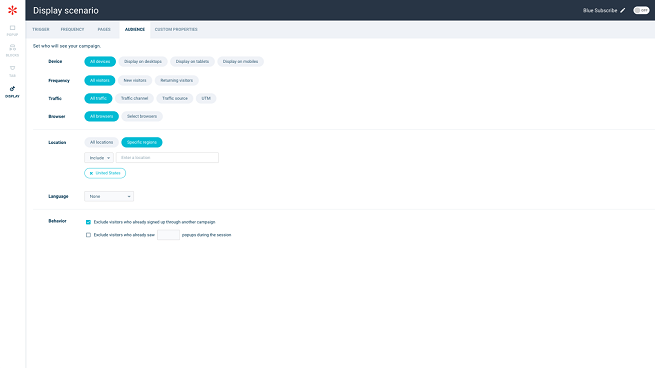
Task: Open the Language dropdown
Action: (x=109, y=196)
